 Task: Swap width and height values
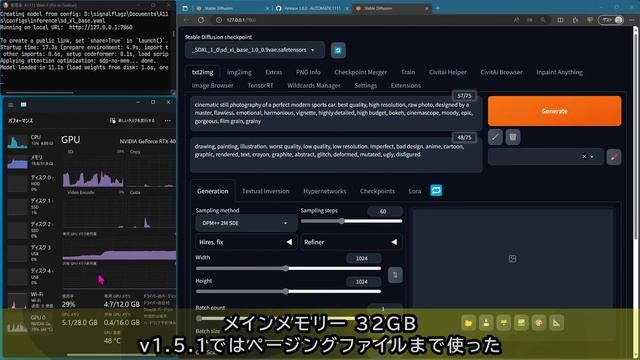coord(395,275)
